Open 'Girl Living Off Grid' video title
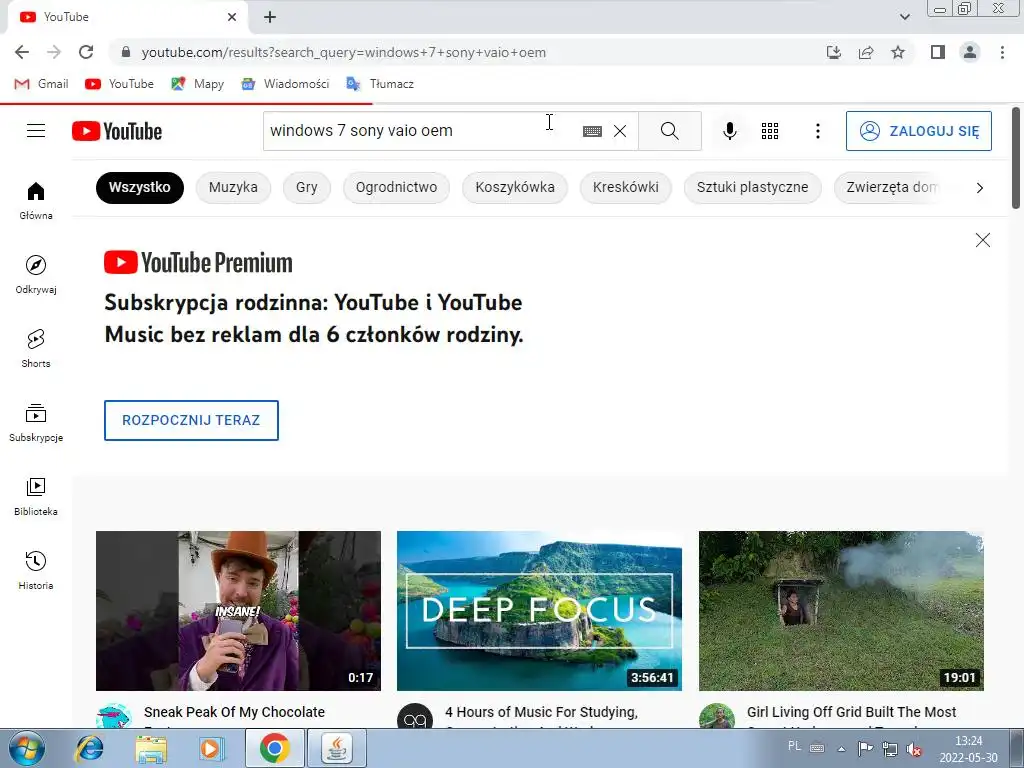This screenshot has width=1024, height=768. pyautogui.click(x=852, y=712)
